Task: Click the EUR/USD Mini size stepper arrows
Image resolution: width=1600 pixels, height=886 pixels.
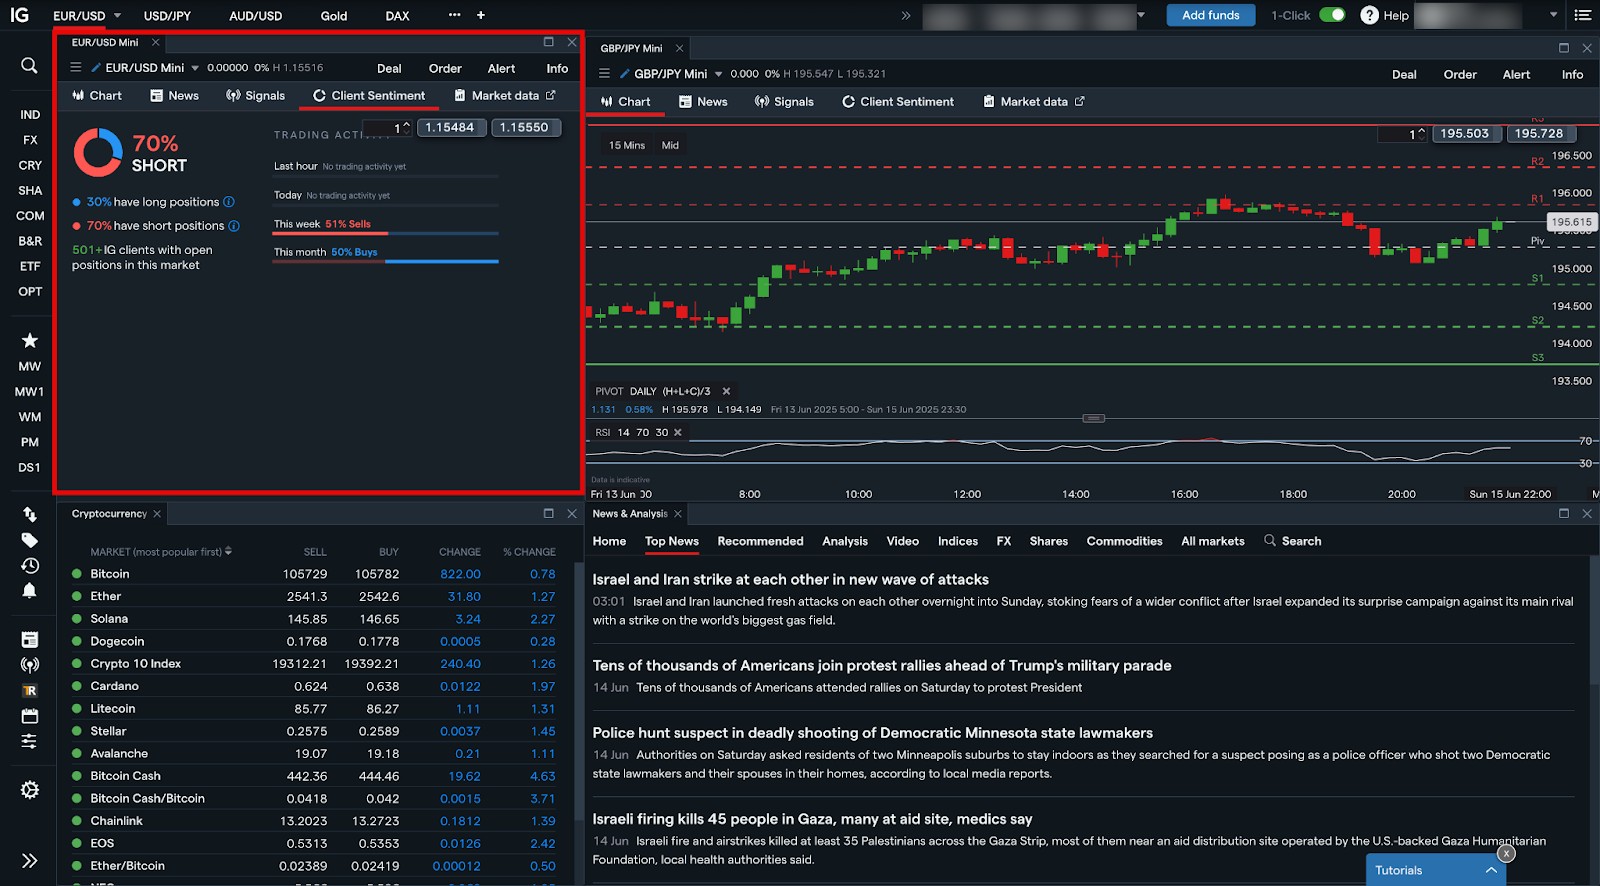Action: [406, 127]
